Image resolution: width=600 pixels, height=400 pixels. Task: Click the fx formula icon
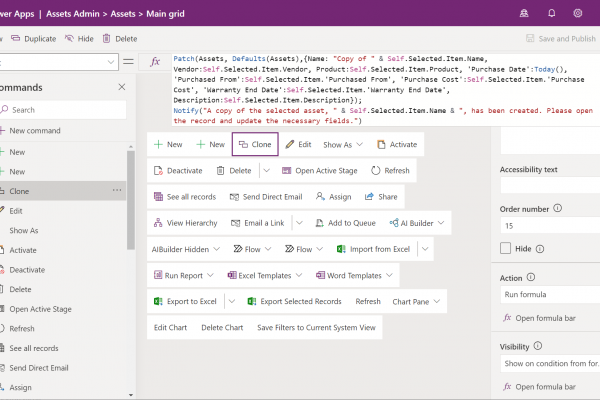(155, 62)
